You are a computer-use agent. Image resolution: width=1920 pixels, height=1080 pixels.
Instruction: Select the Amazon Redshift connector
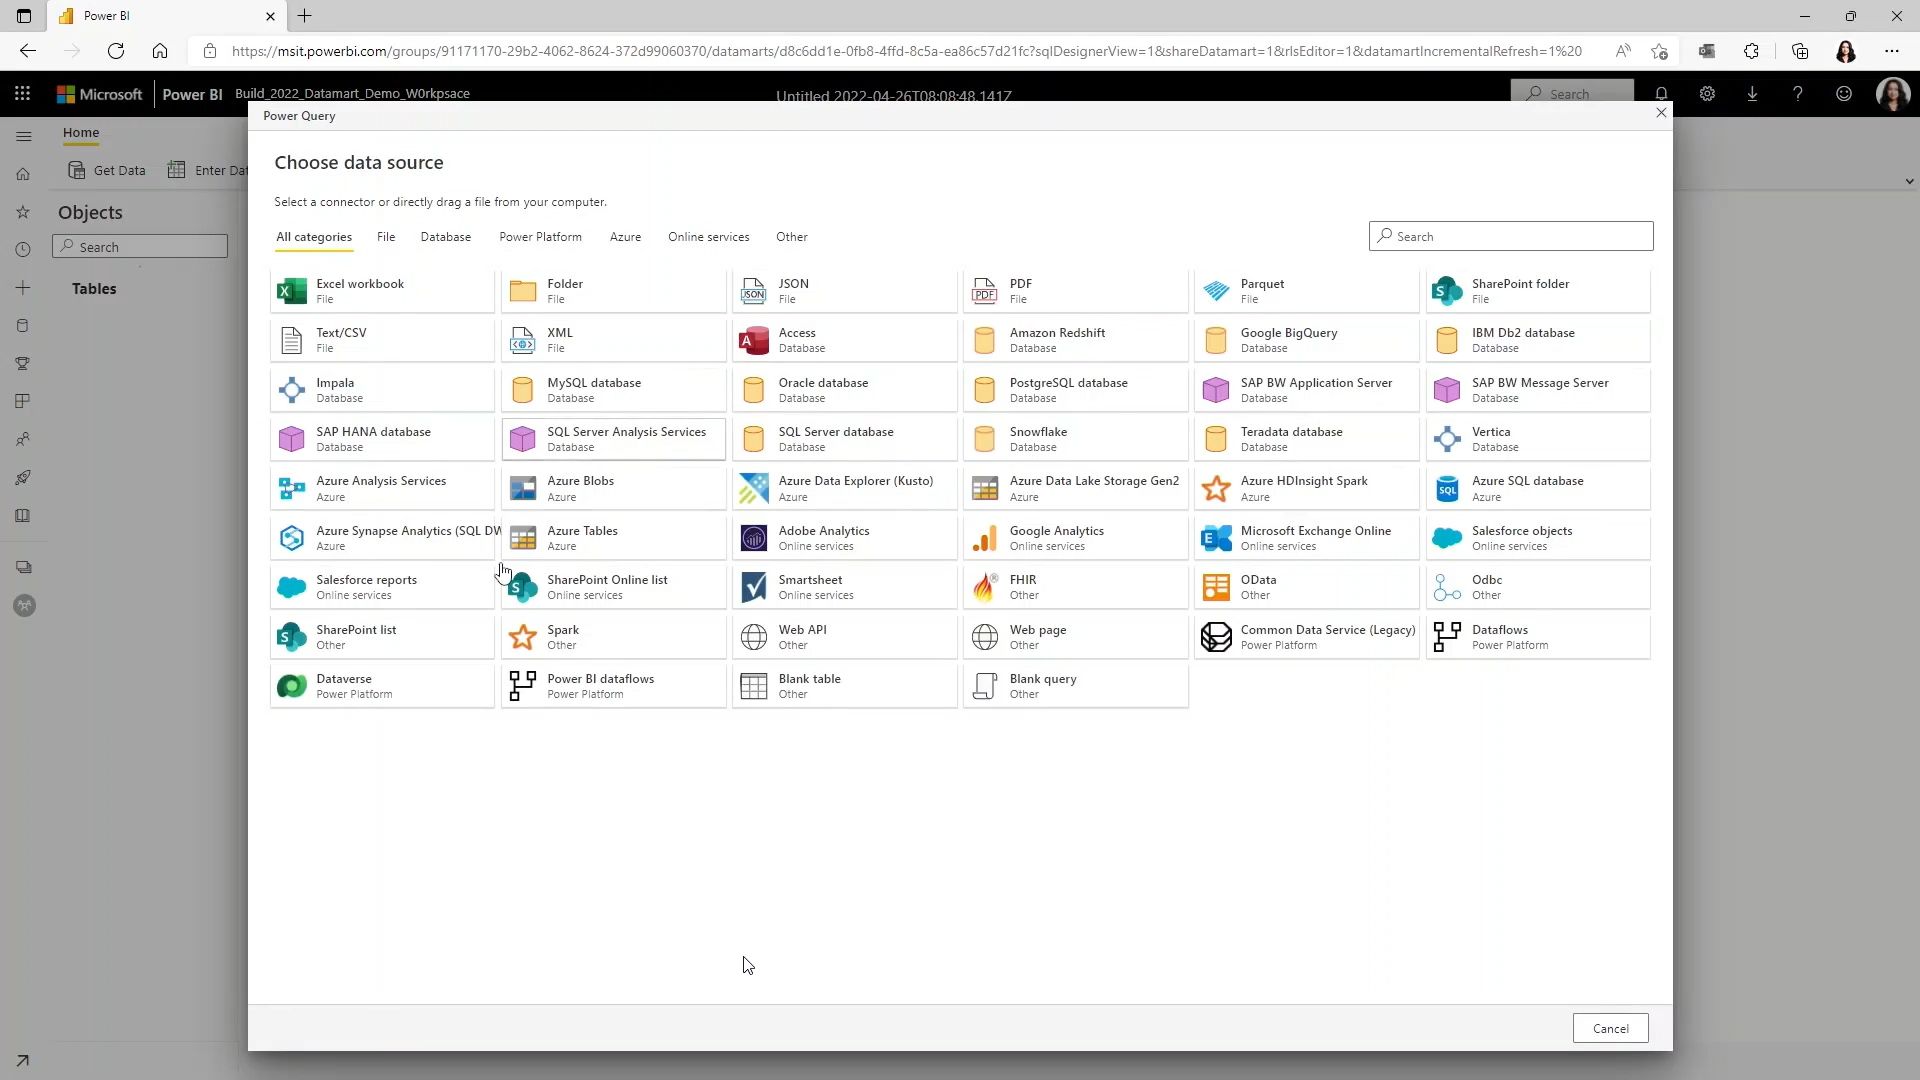[1075, 340]
